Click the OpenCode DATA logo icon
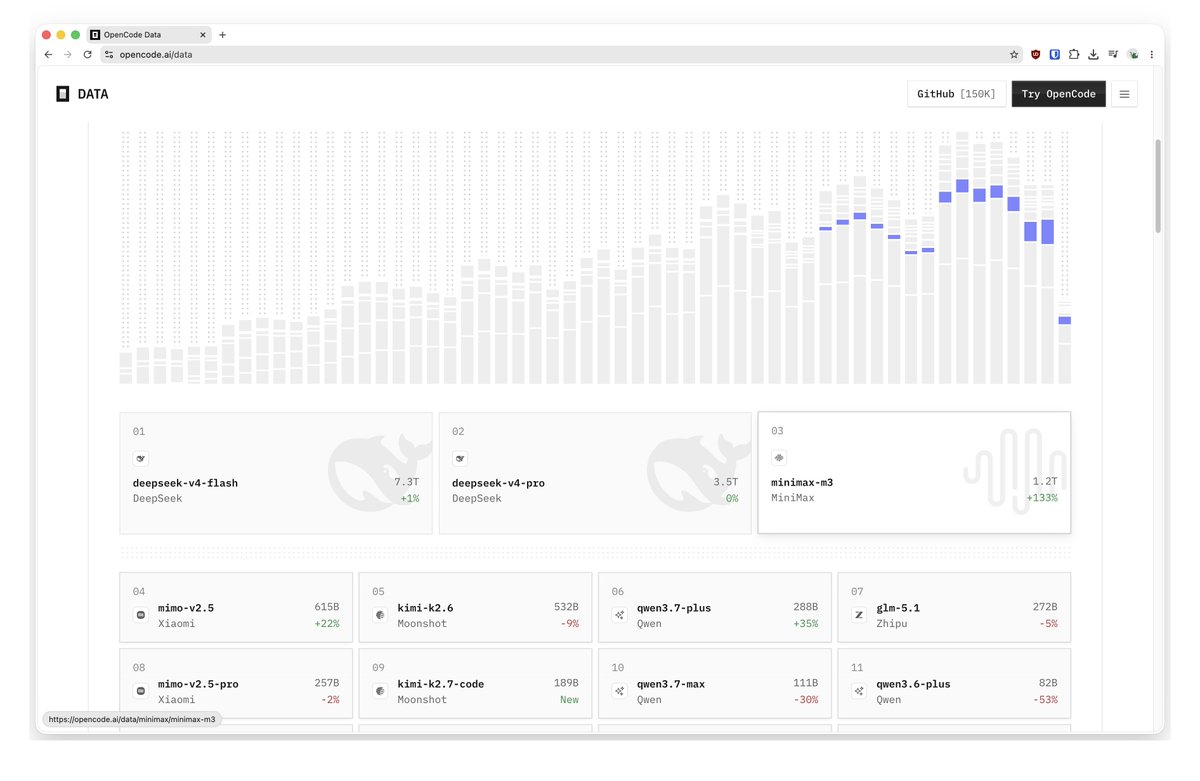Viewport: 1200px width, 781px height. (63, 94)
